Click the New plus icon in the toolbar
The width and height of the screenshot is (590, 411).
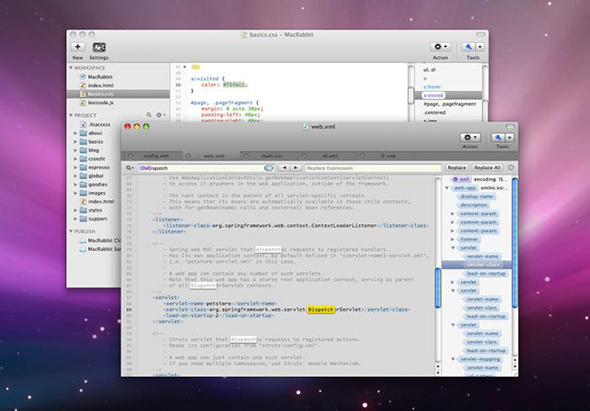point(78,47)
